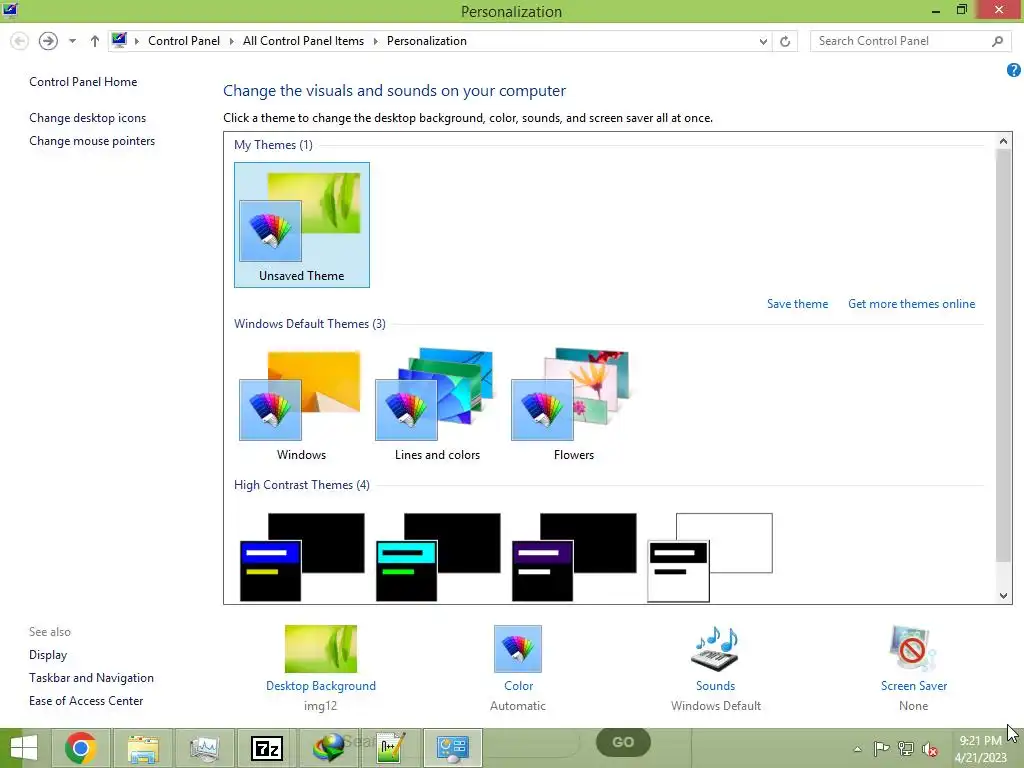Open the system monitor taskbar icon
The height and width of the screenshot is (768, 1024).
pyautogui.click(x=204, y=748)
